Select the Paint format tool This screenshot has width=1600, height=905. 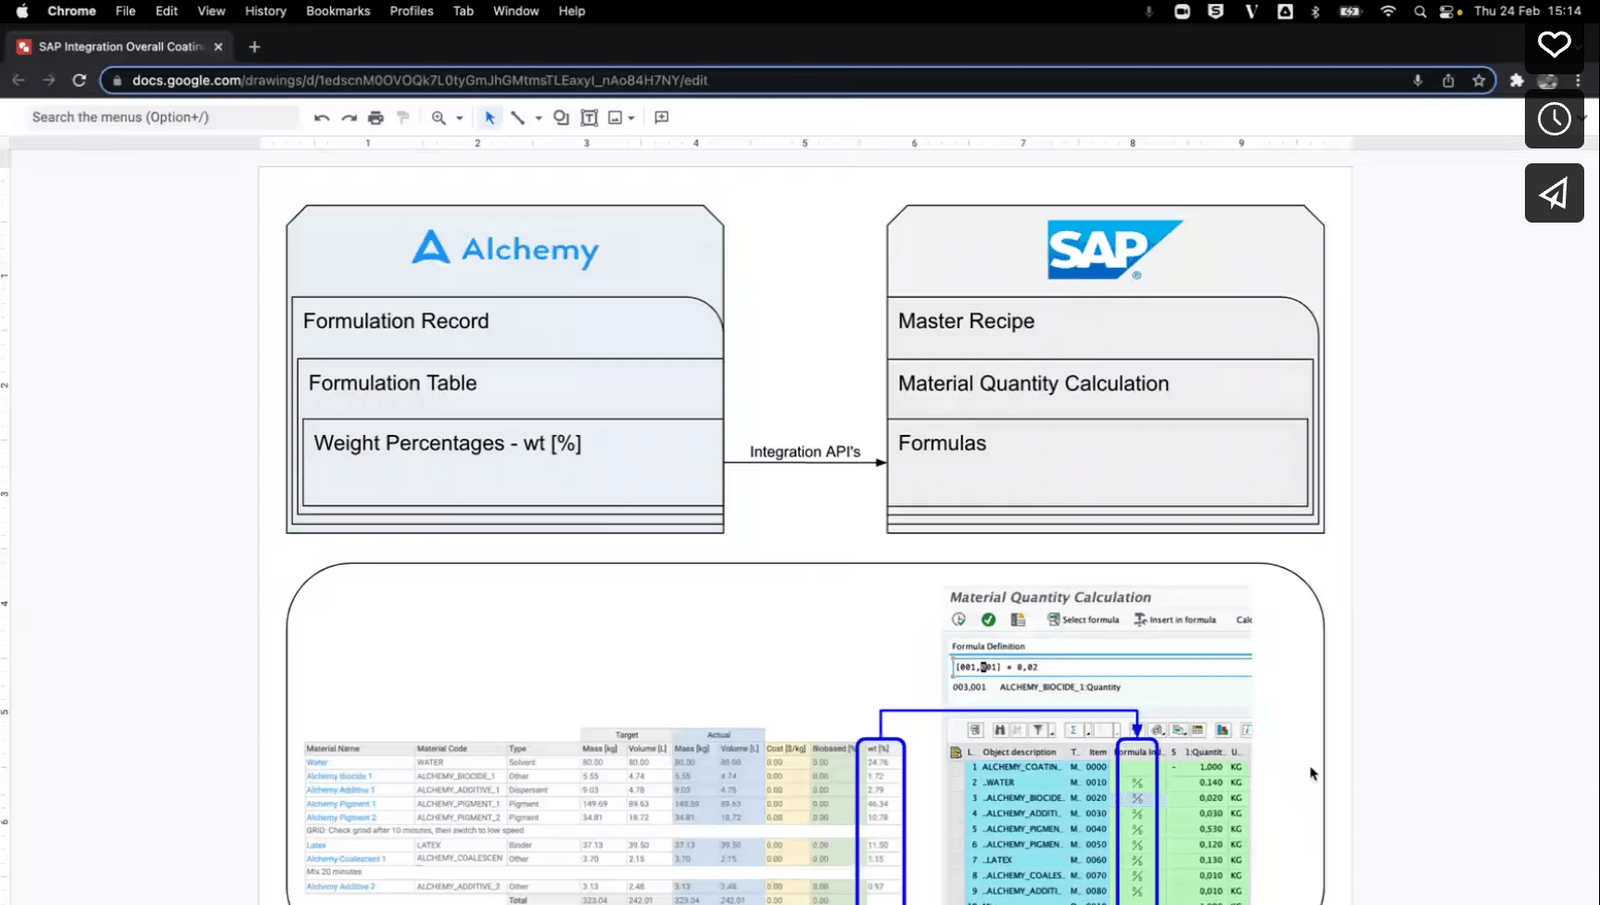[403, 117]
